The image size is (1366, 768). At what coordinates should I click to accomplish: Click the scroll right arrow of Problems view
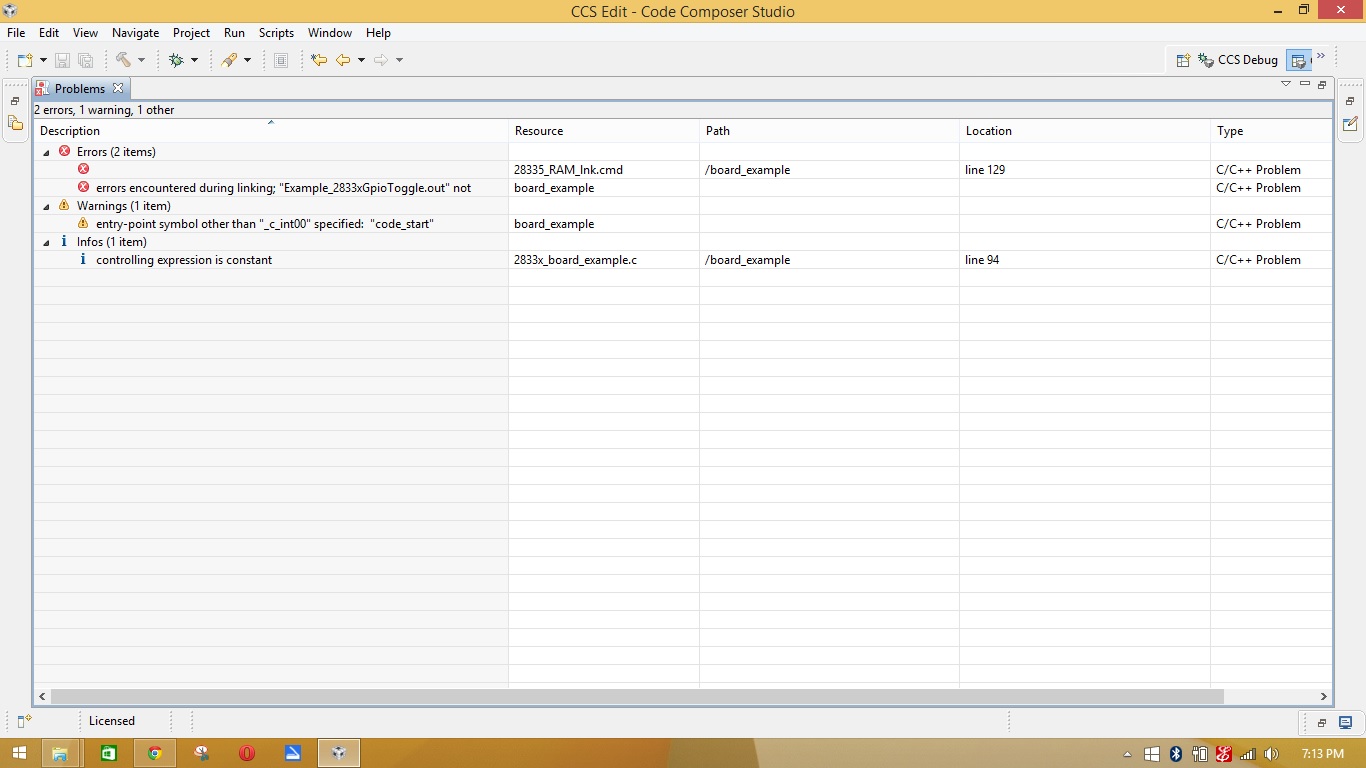1323,696
